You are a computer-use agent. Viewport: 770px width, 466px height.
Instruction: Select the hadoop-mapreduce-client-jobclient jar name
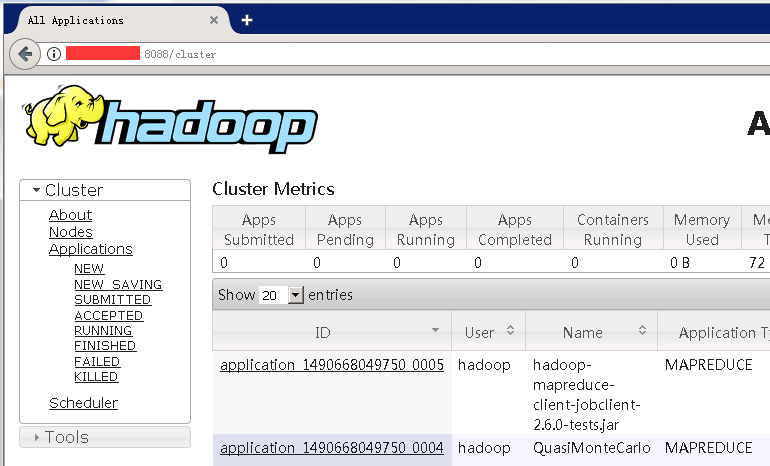click(586, 394)
